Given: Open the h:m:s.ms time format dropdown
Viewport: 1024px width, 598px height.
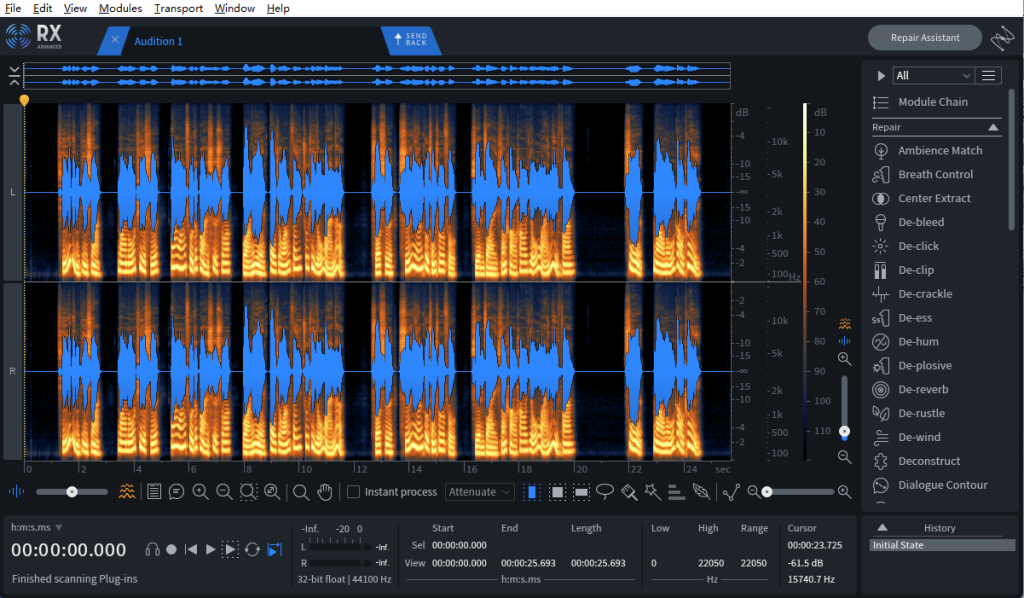Looking at the screenshot, I should pos(37,527).
